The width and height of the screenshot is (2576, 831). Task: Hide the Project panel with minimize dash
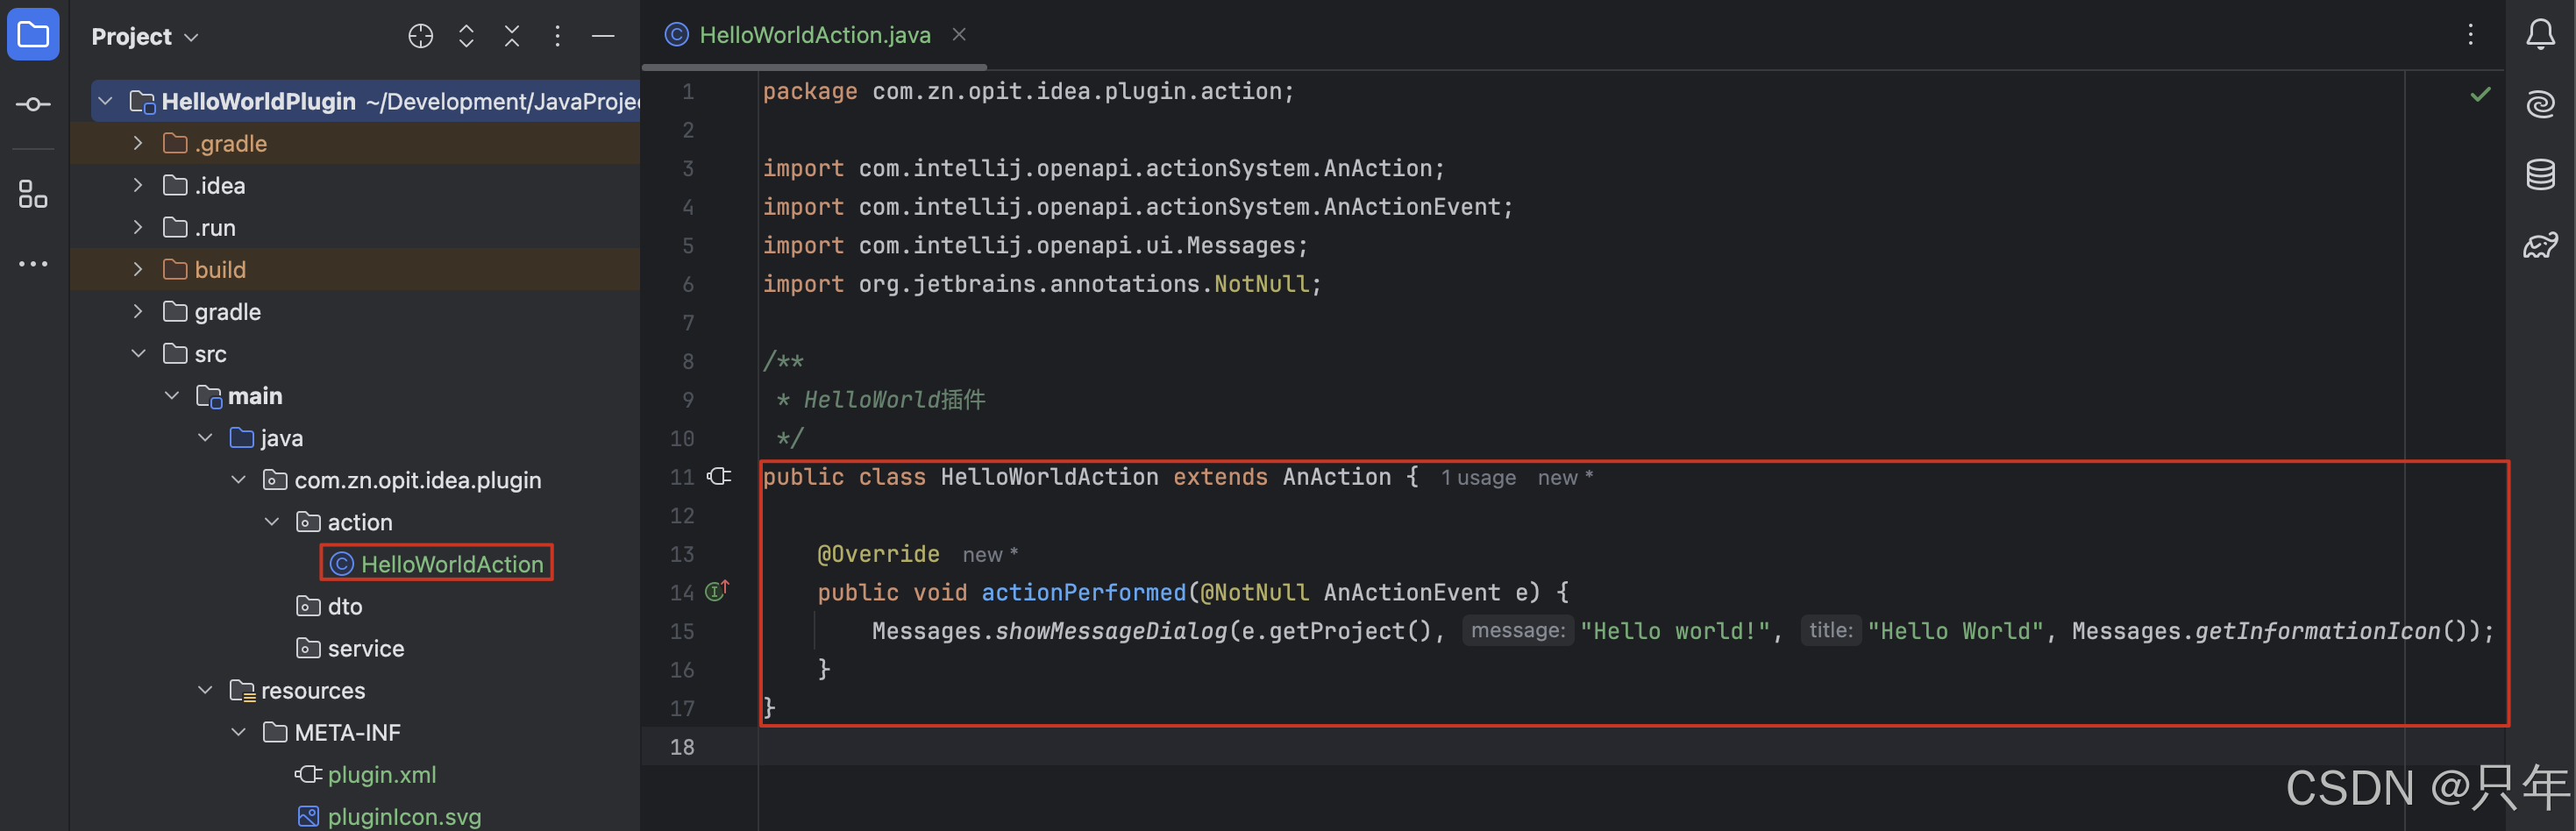click(x=603, y=36)
